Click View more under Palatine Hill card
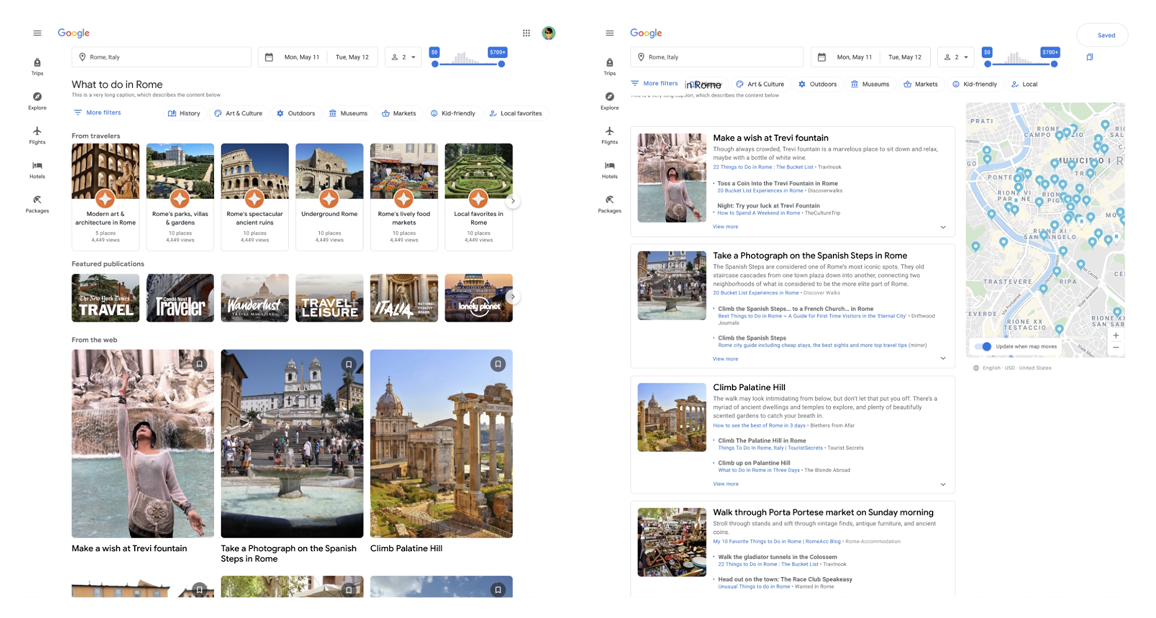 725,484
